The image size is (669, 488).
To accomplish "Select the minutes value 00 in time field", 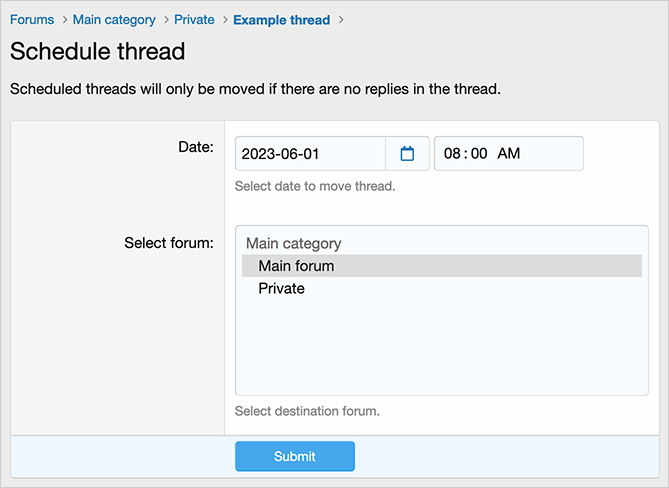I will [479, 154].
